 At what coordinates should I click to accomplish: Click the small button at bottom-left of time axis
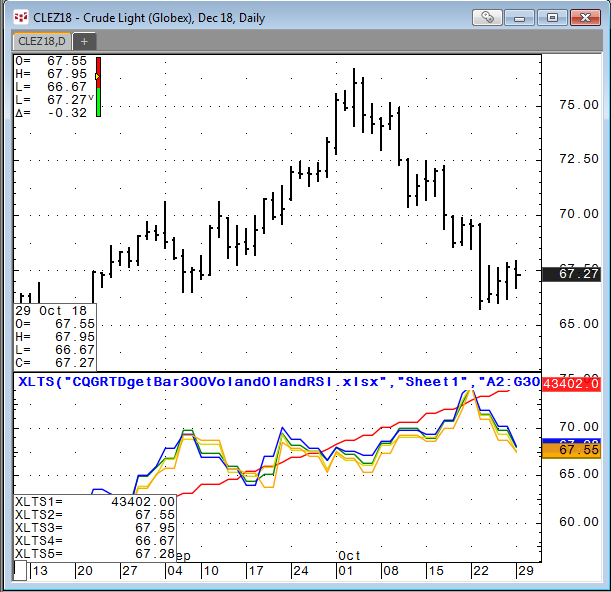[20, 570]
